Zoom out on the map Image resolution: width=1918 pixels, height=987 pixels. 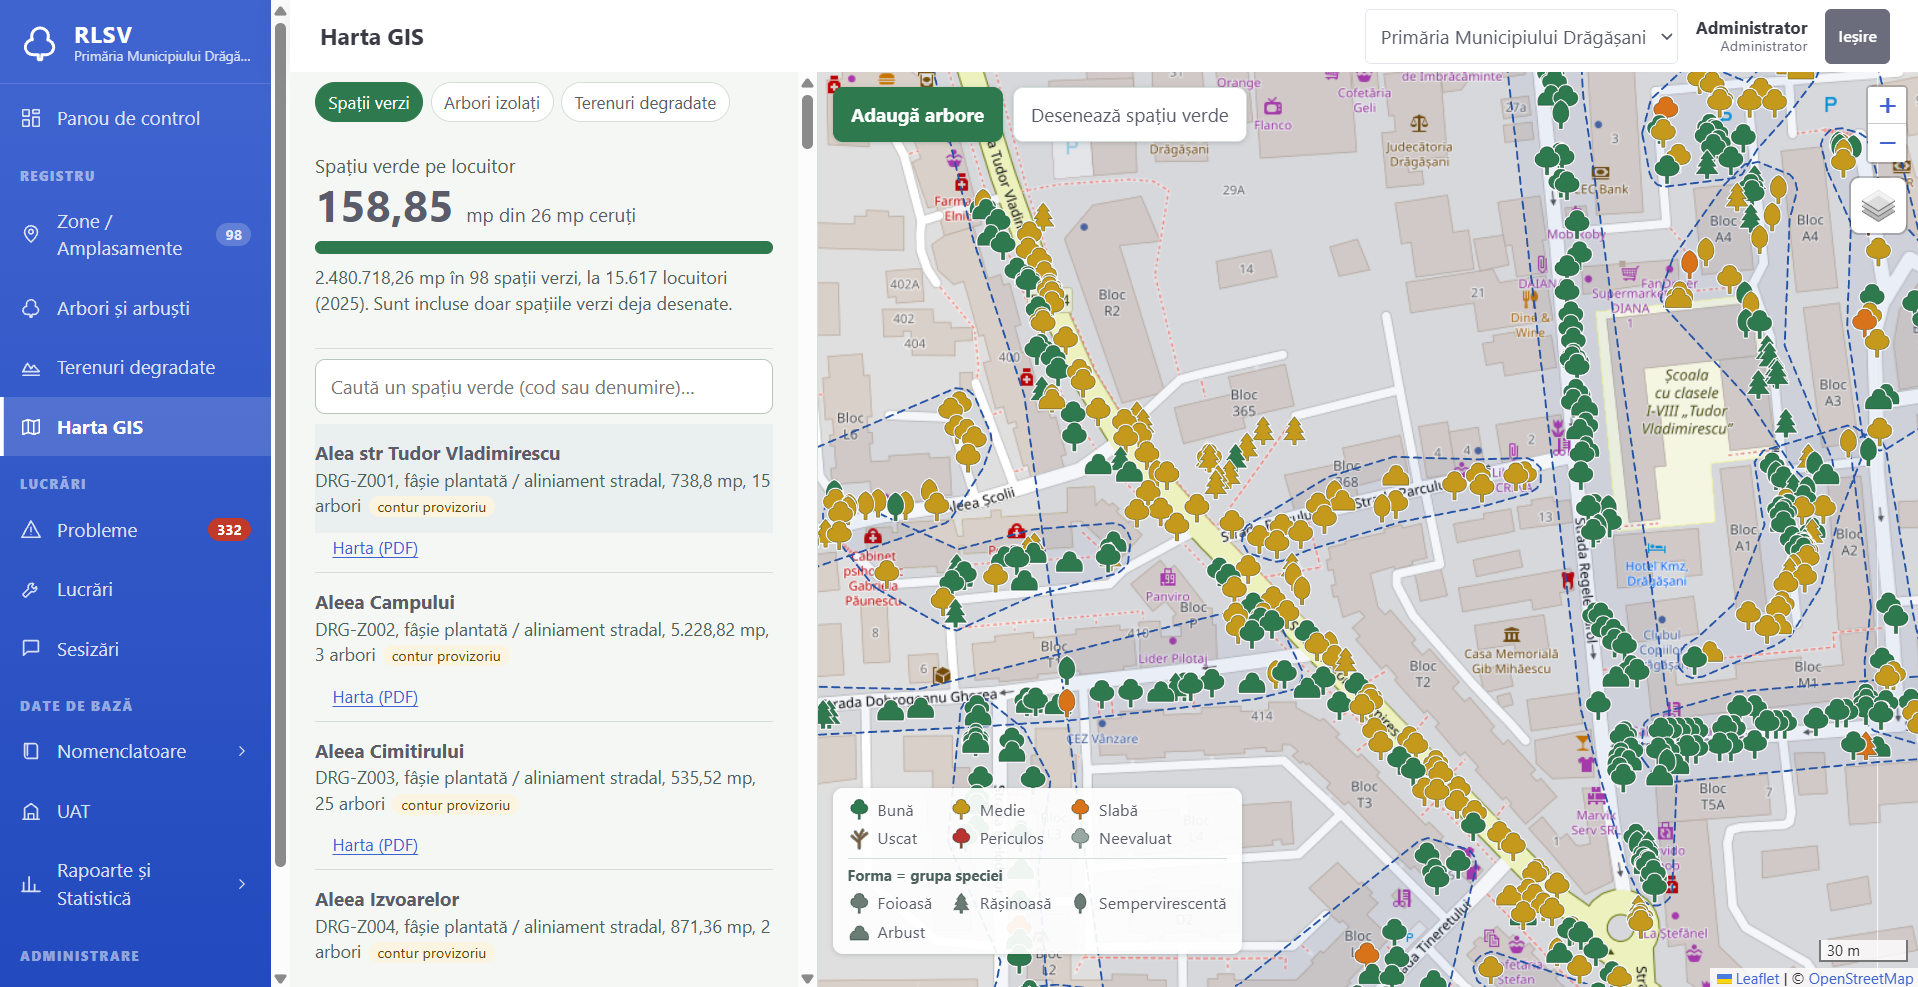point(1887,143)
